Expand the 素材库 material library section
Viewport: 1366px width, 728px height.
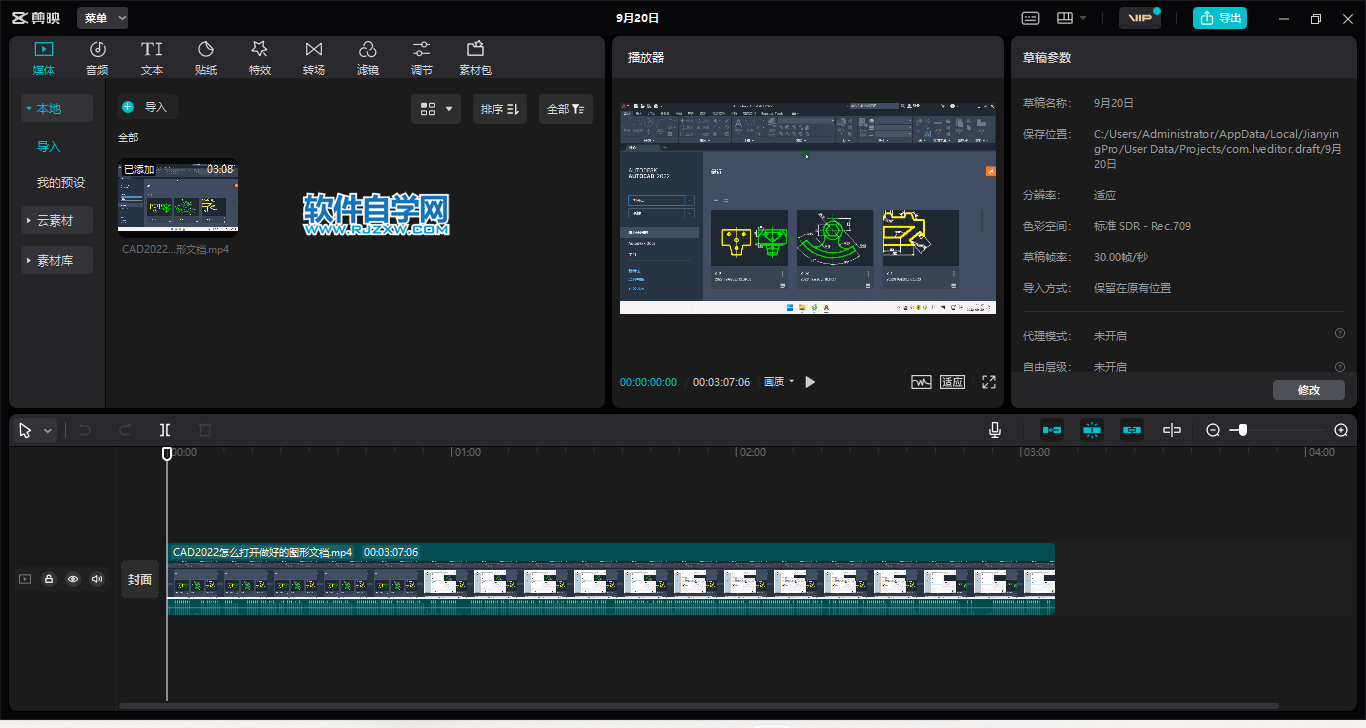[x=57, y=260]
